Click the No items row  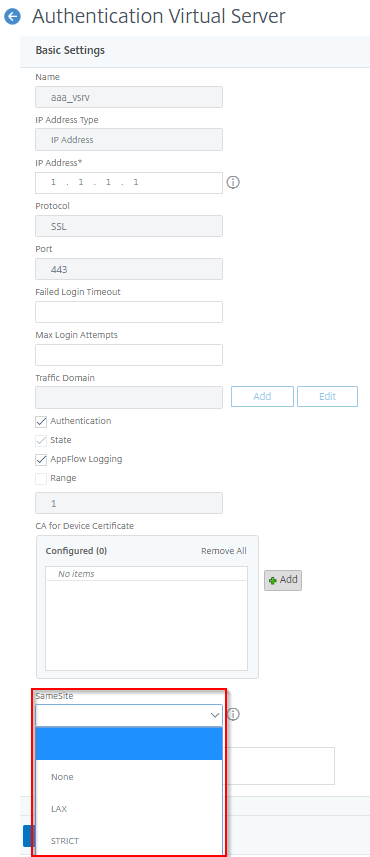pos(146,574)
